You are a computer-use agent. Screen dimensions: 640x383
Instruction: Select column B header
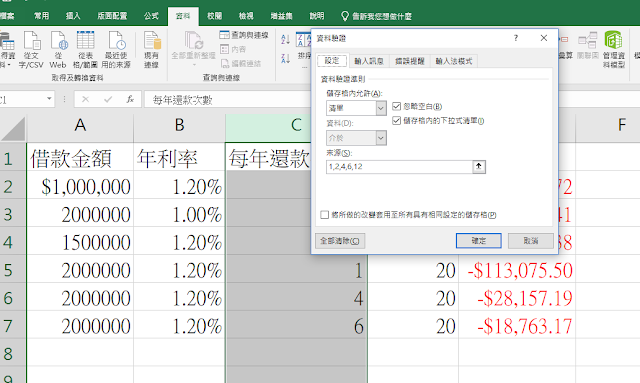click(x=179, y=125)
